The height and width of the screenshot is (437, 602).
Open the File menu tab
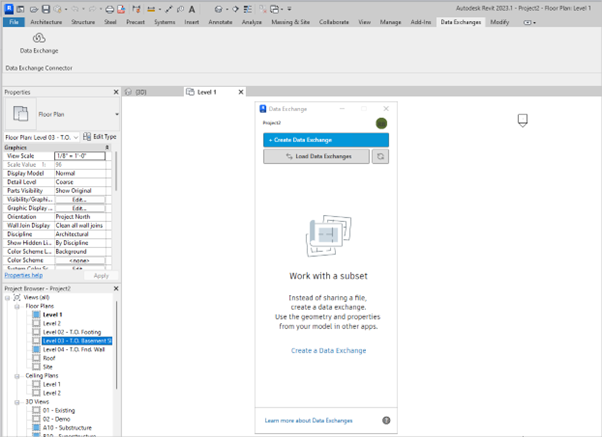tap(14, 22)
